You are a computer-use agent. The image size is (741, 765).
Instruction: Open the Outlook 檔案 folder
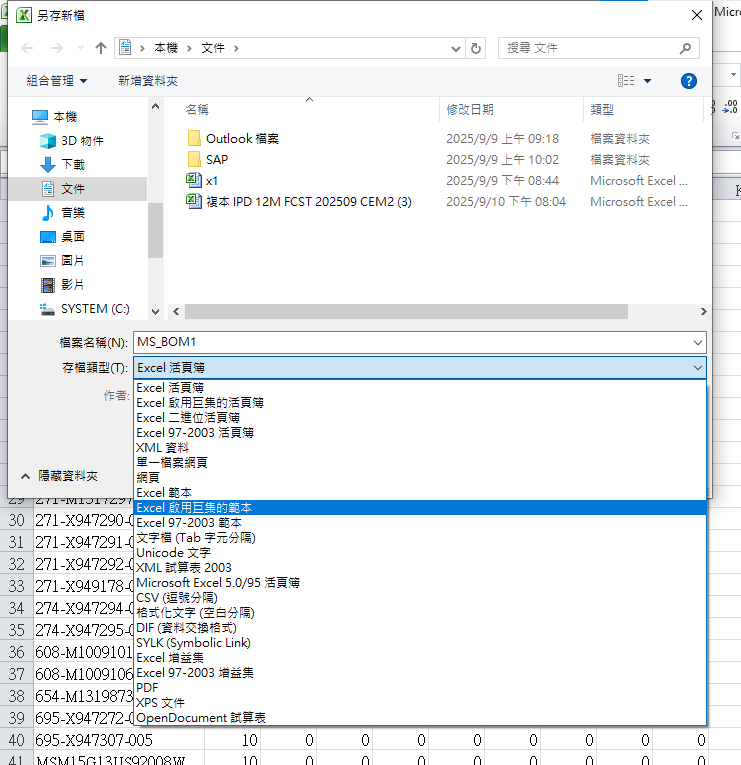click(x=242, y=139)
